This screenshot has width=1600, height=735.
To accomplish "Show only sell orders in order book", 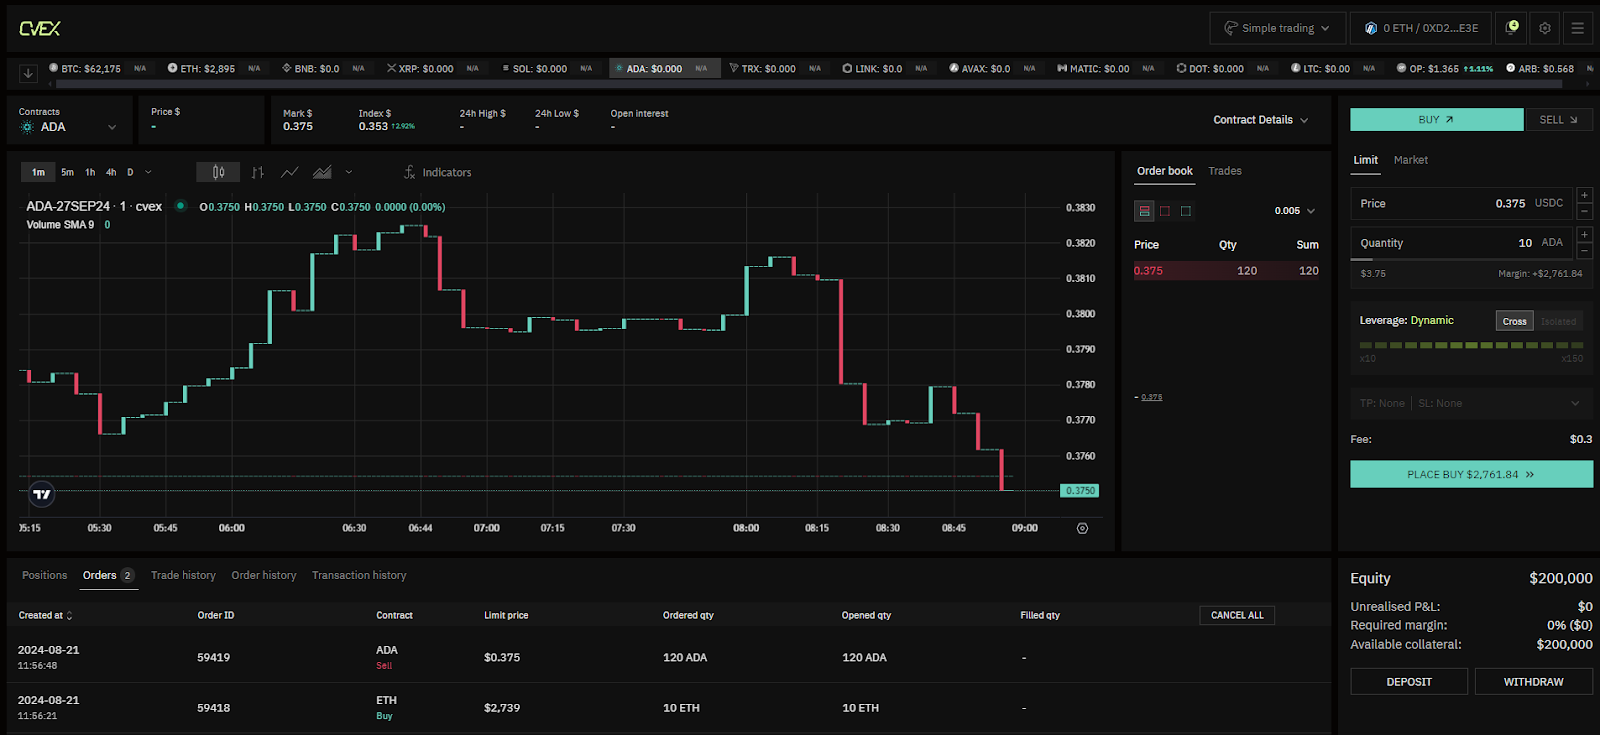I will [x=1165, y=211].
